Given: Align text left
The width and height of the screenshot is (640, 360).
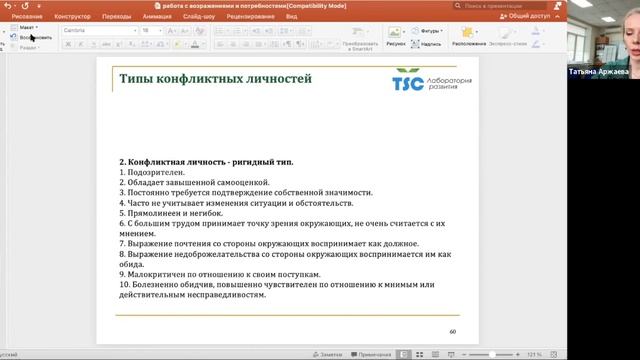Looking at the screenshot, I should [220, 44].
